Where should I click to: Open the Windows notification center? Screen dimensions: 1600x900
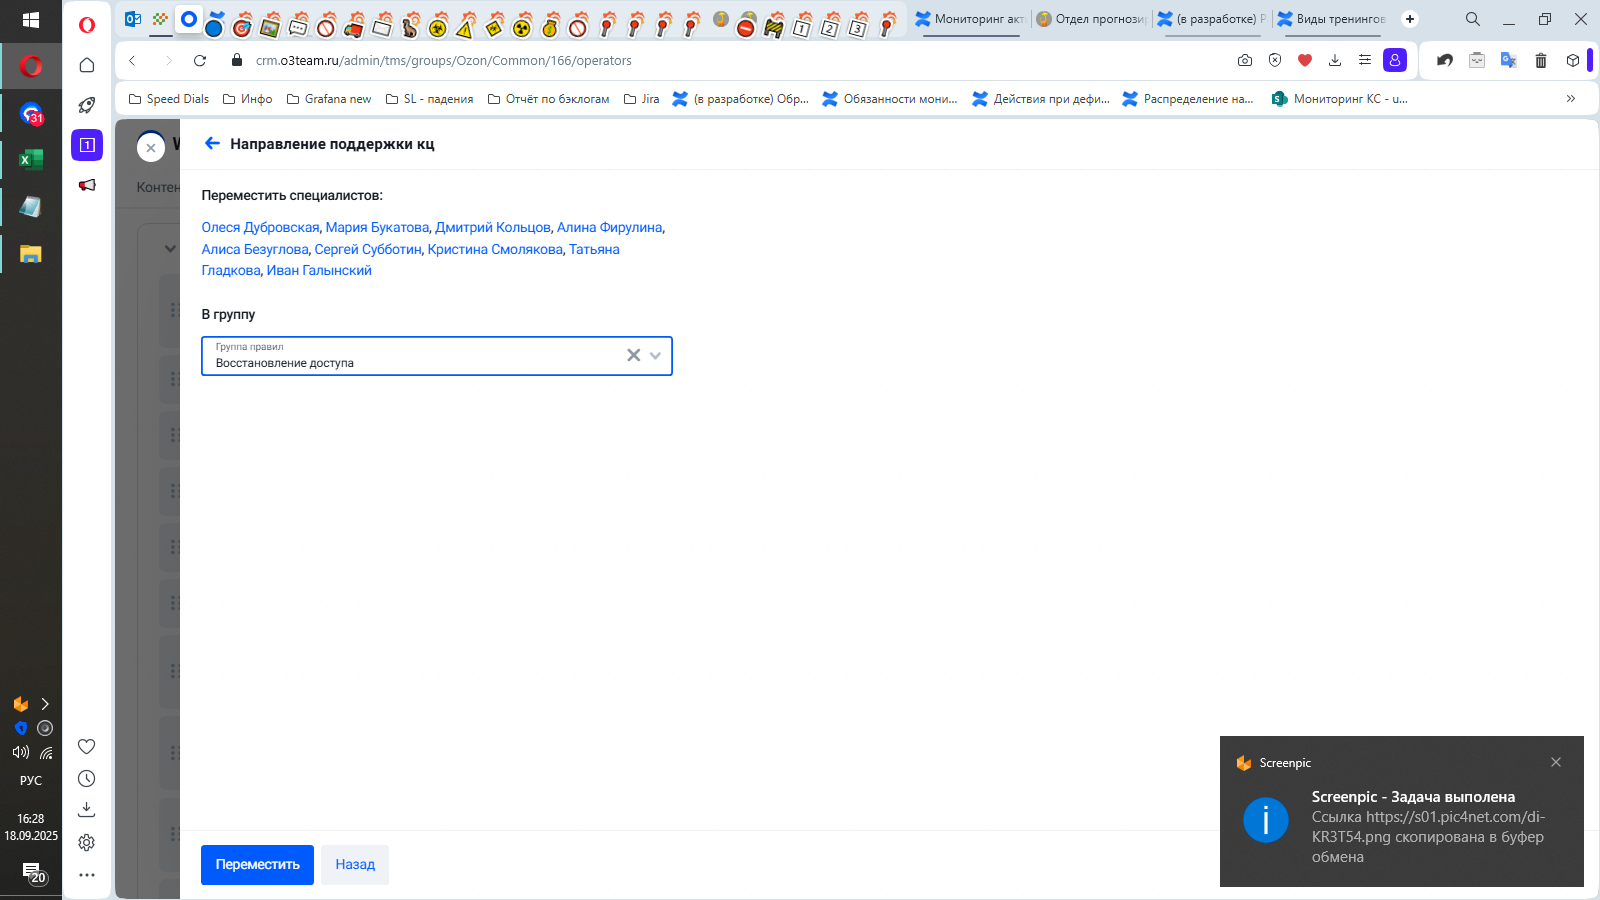(x=33, y=874)
